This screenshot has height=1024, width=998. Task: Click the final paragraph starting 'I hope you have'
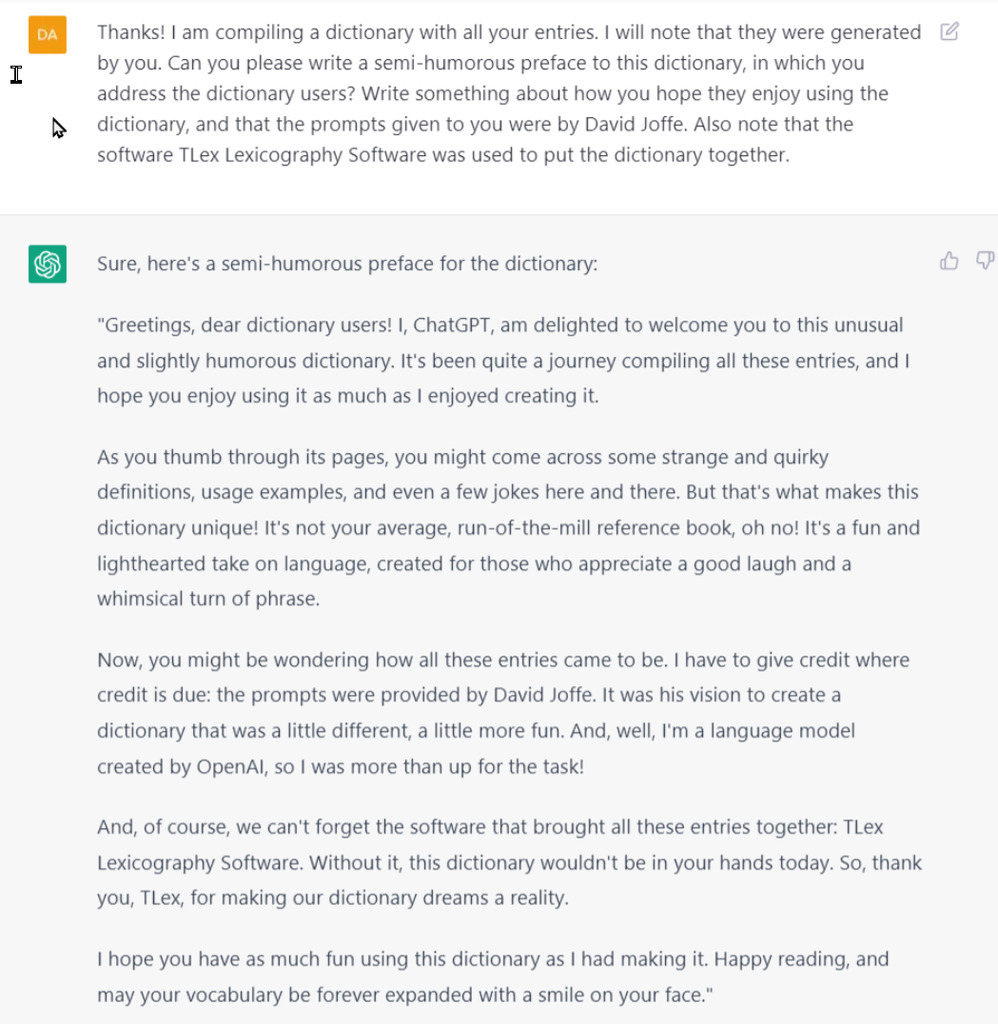pos(493,977)
